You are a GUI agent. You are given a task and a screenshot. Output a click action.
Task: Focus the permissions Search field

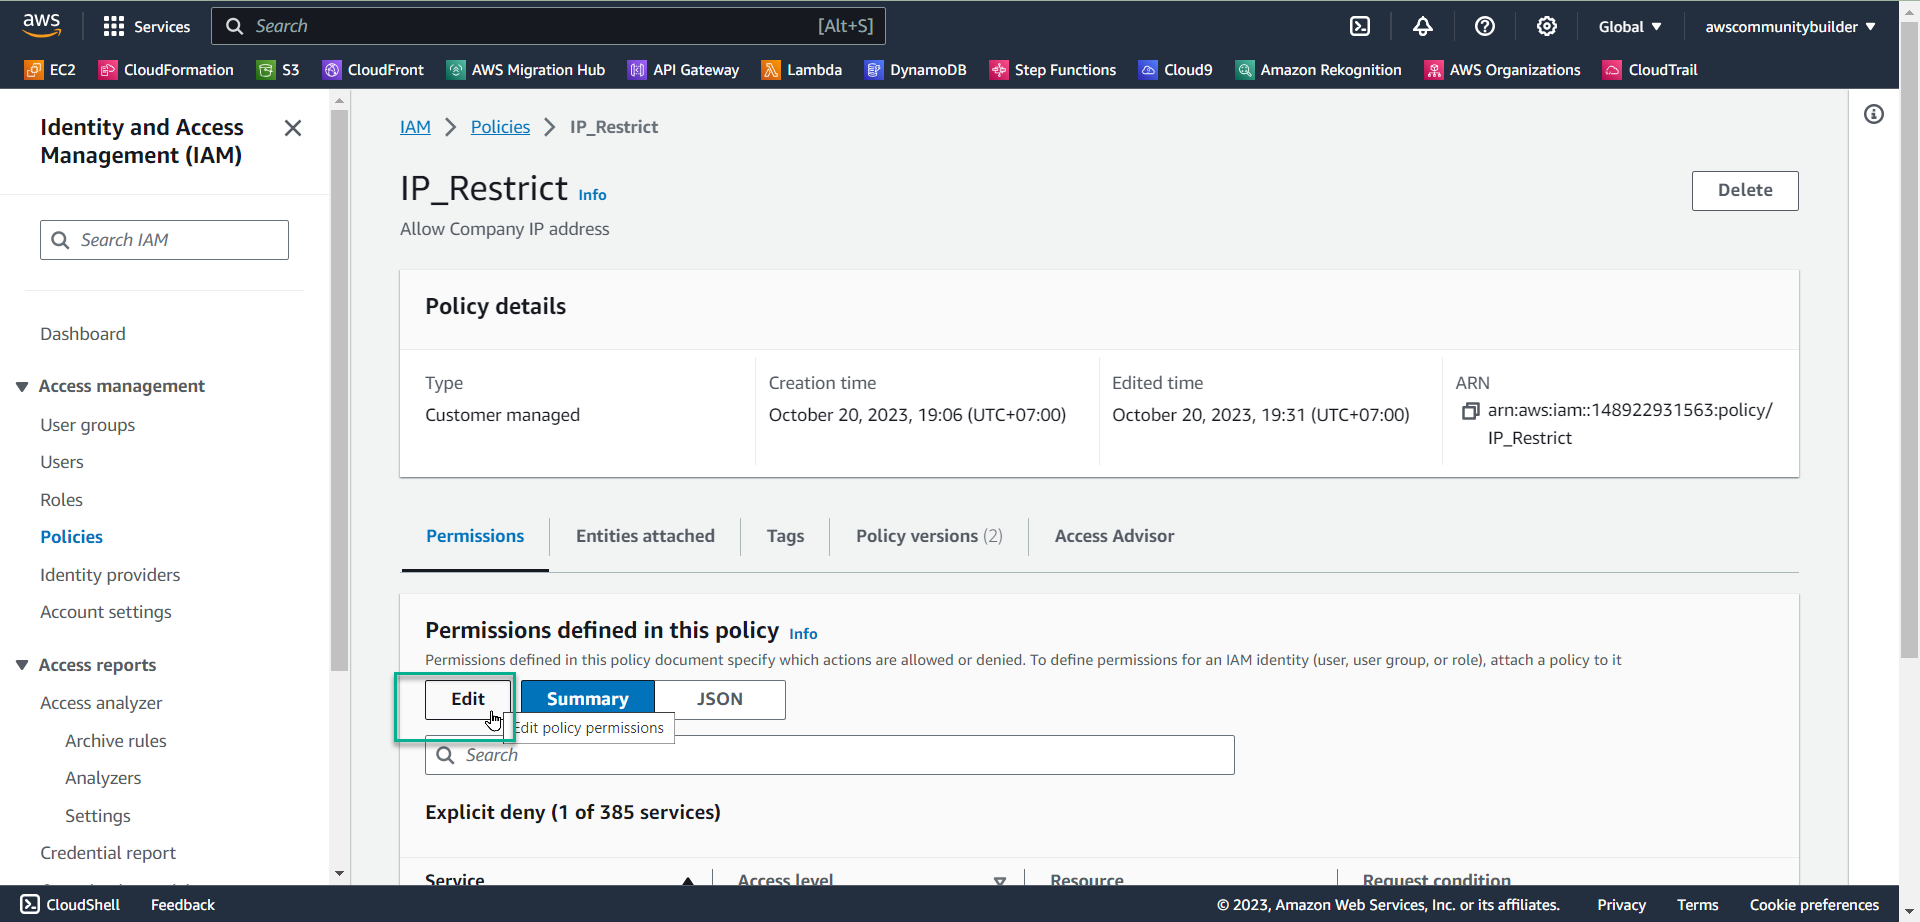pos(830,755)
